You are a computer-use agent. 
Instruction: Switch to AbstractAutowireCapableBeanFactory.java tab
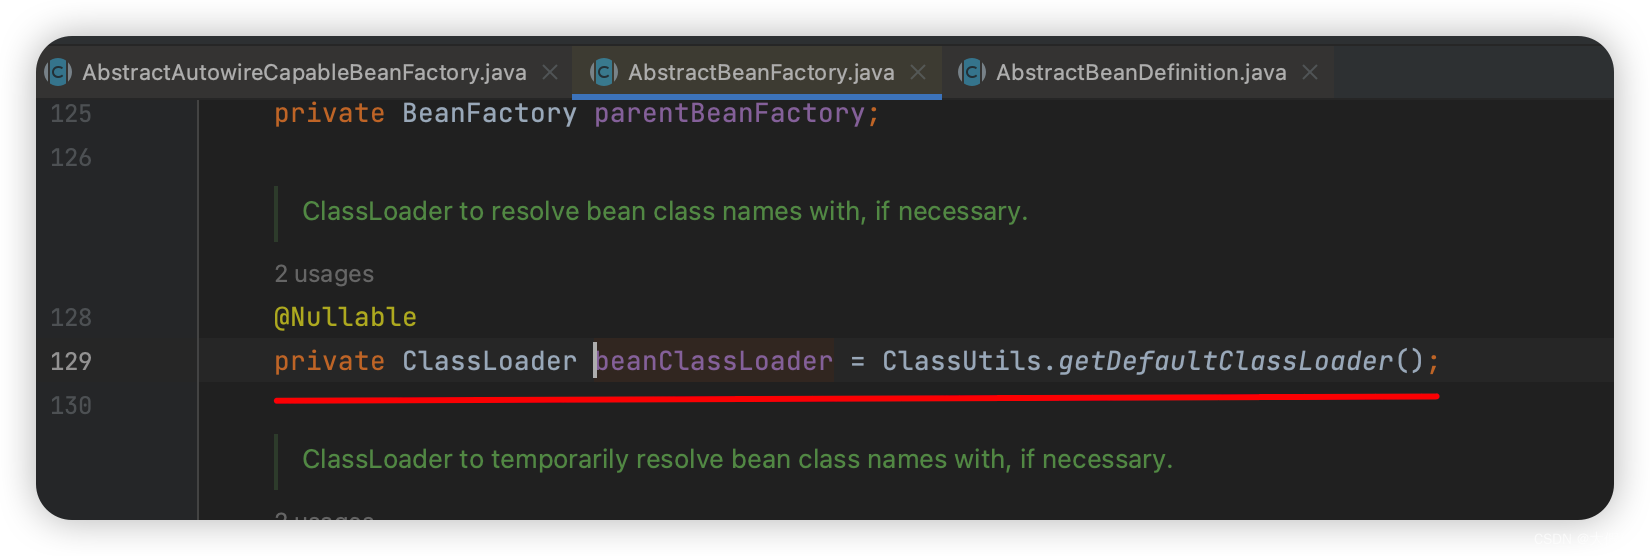click(x=304, y=72)
